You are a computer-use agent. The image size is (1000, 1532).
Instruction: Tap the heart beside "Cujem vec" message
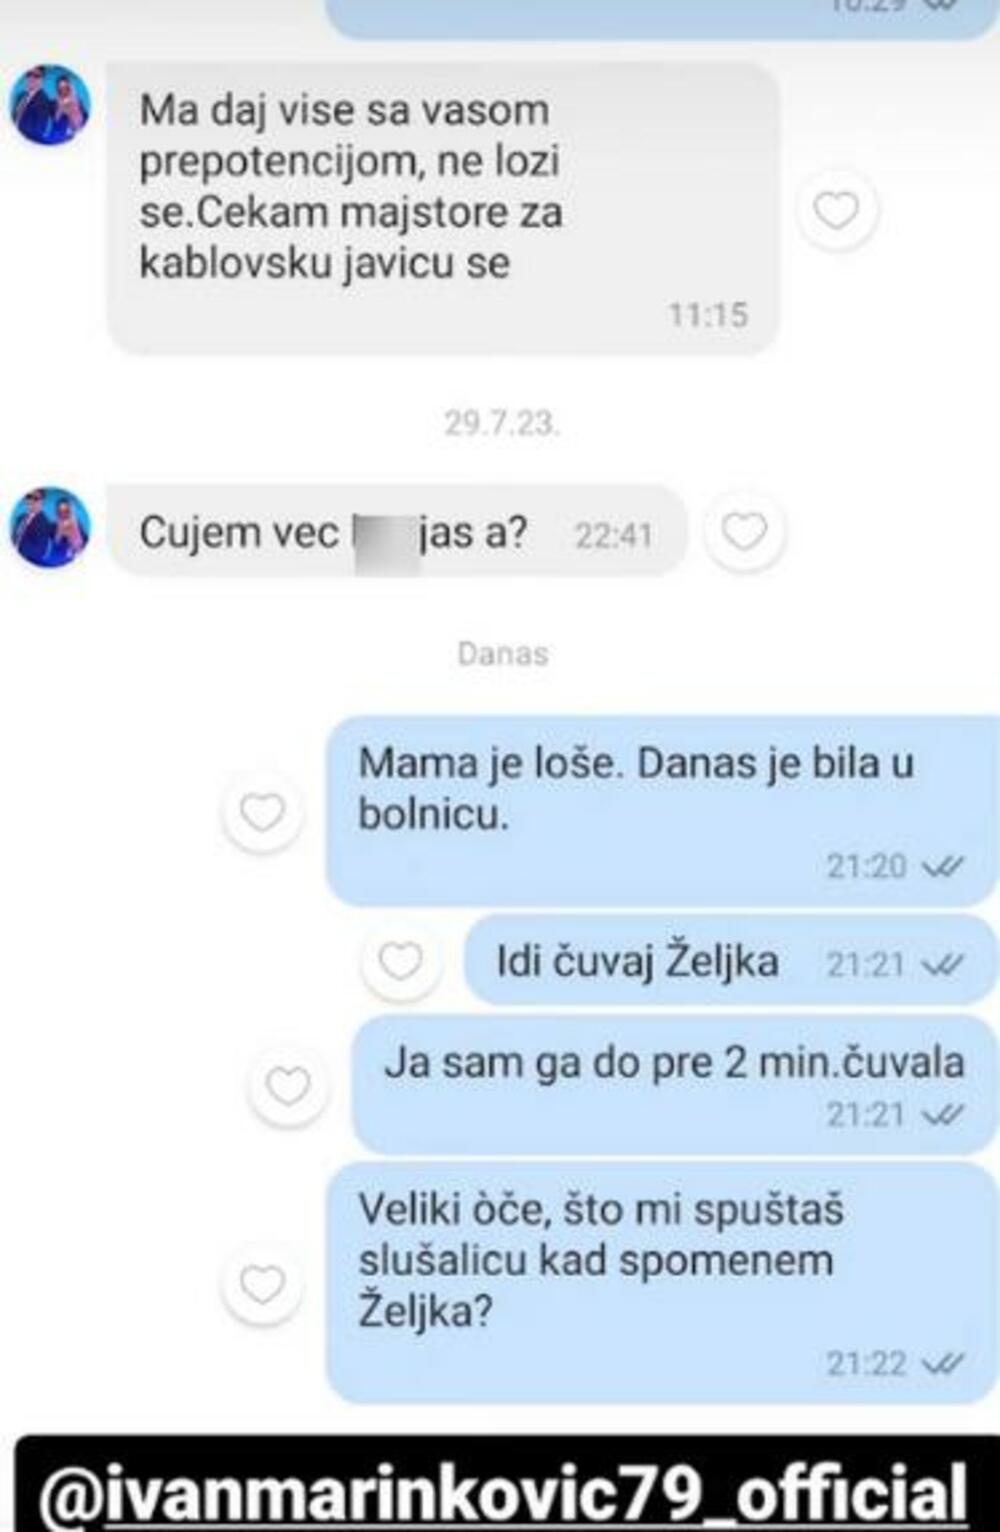pyautogui.click(x=744, y=531)
